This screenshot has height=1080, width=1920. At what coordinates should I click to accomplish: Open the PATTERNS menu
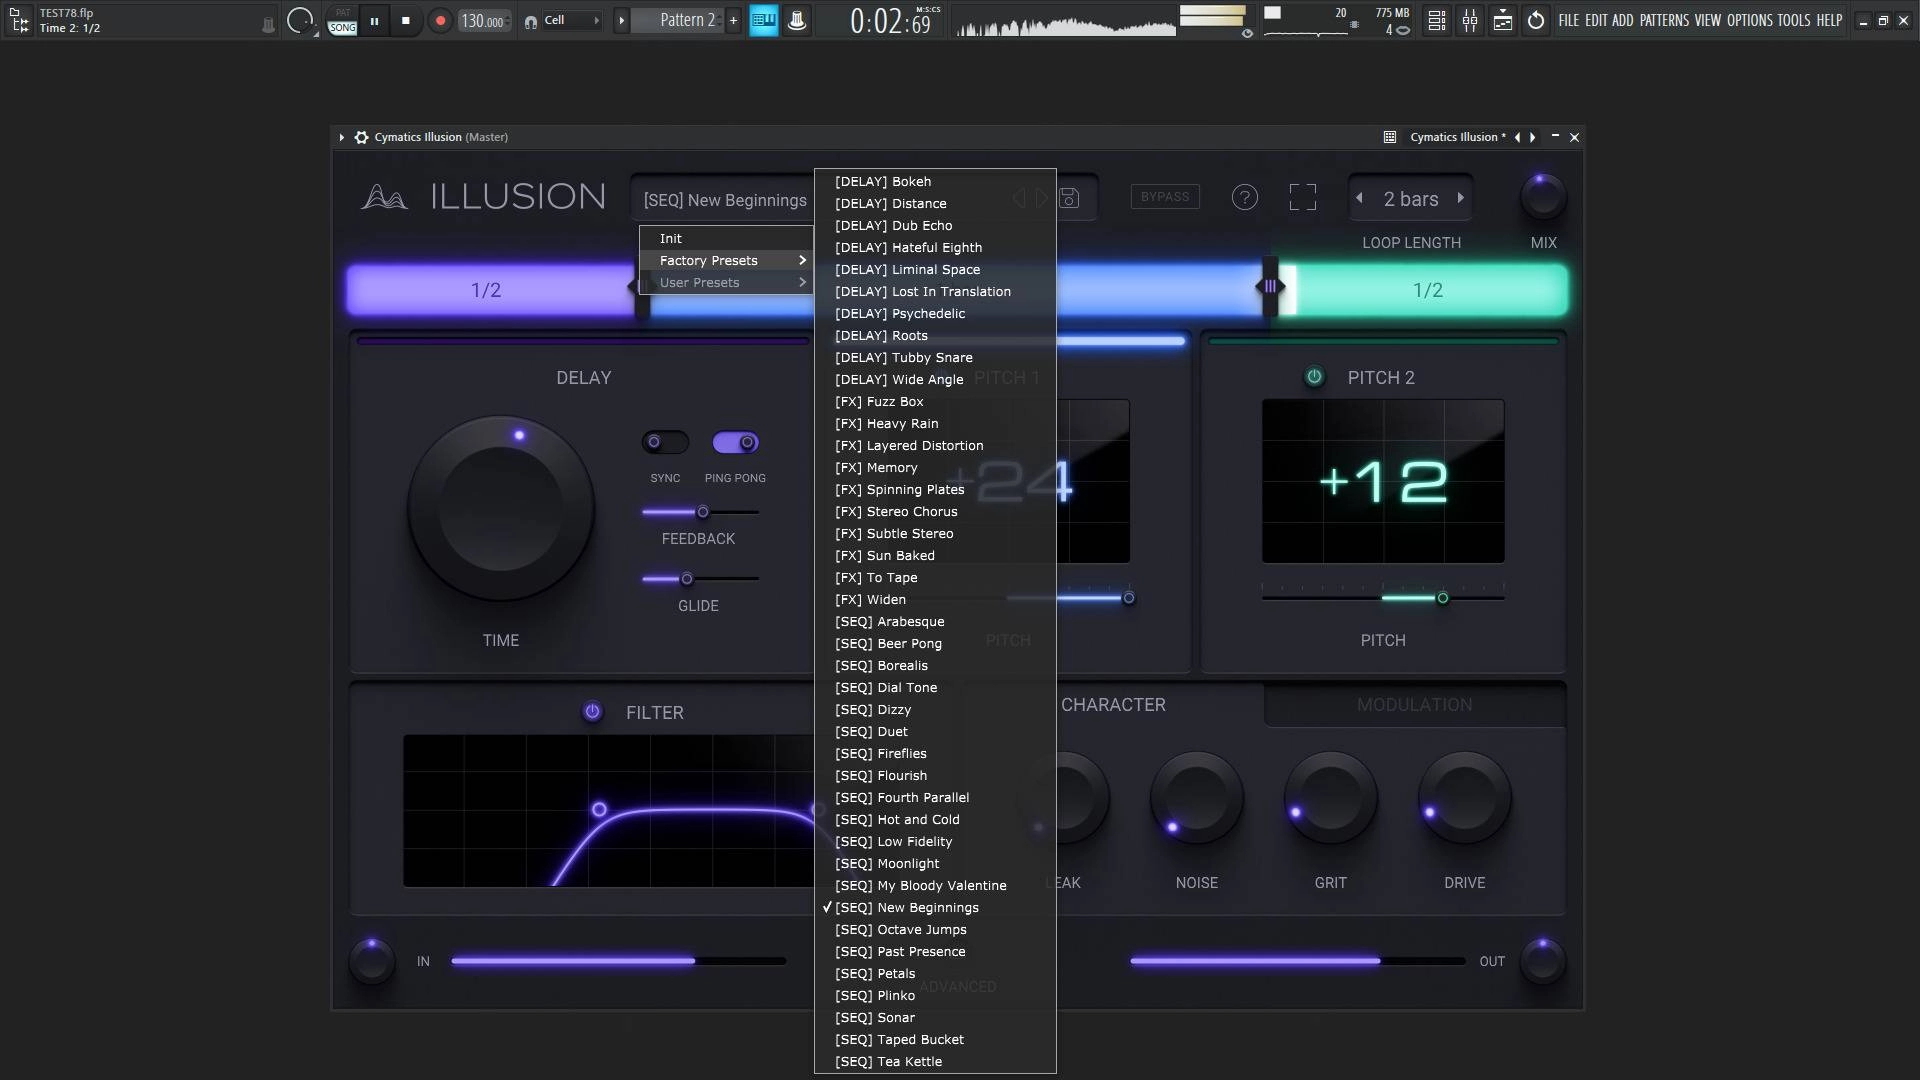click(x=1664, y=20)
